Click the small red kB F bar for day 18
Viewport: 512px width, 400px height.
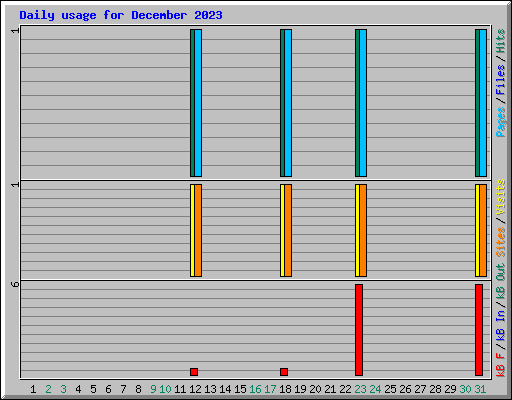[284, 372]
